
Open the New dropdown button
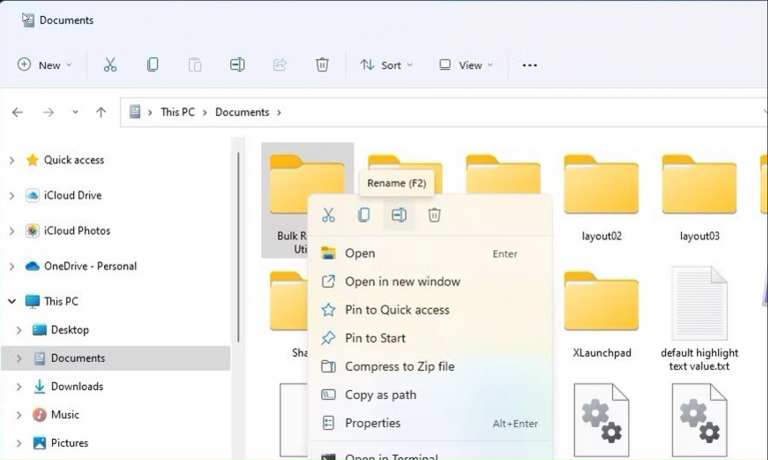pyautogui.click(x=45, y=65)
